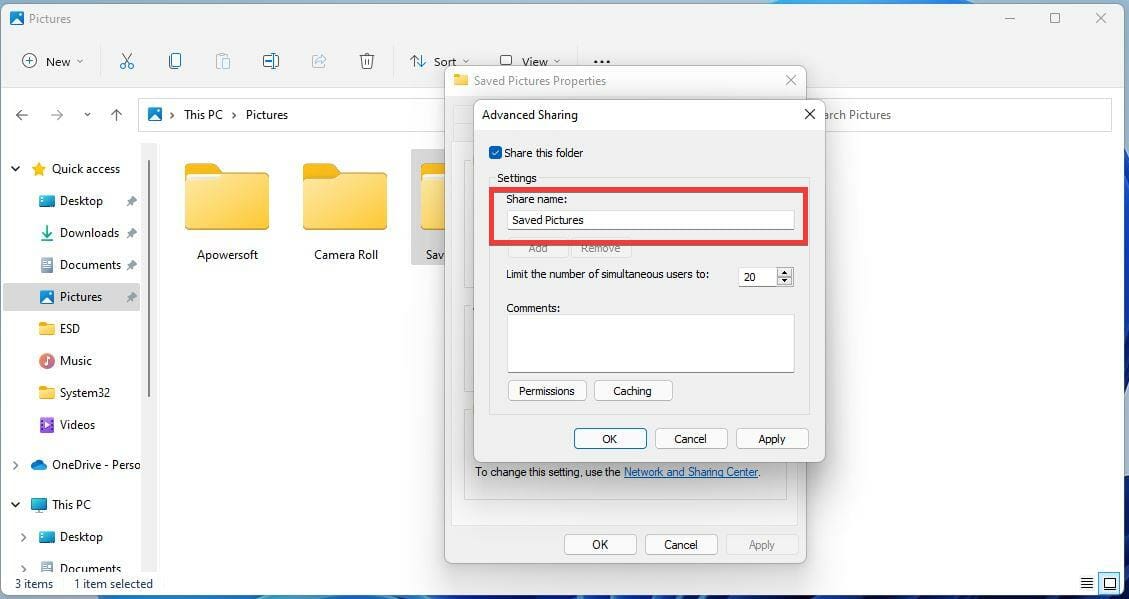Click the Copy icon in the toolbar
Image resolution: width=1129 pixels, height=599 pixels.
coord(175,61)
